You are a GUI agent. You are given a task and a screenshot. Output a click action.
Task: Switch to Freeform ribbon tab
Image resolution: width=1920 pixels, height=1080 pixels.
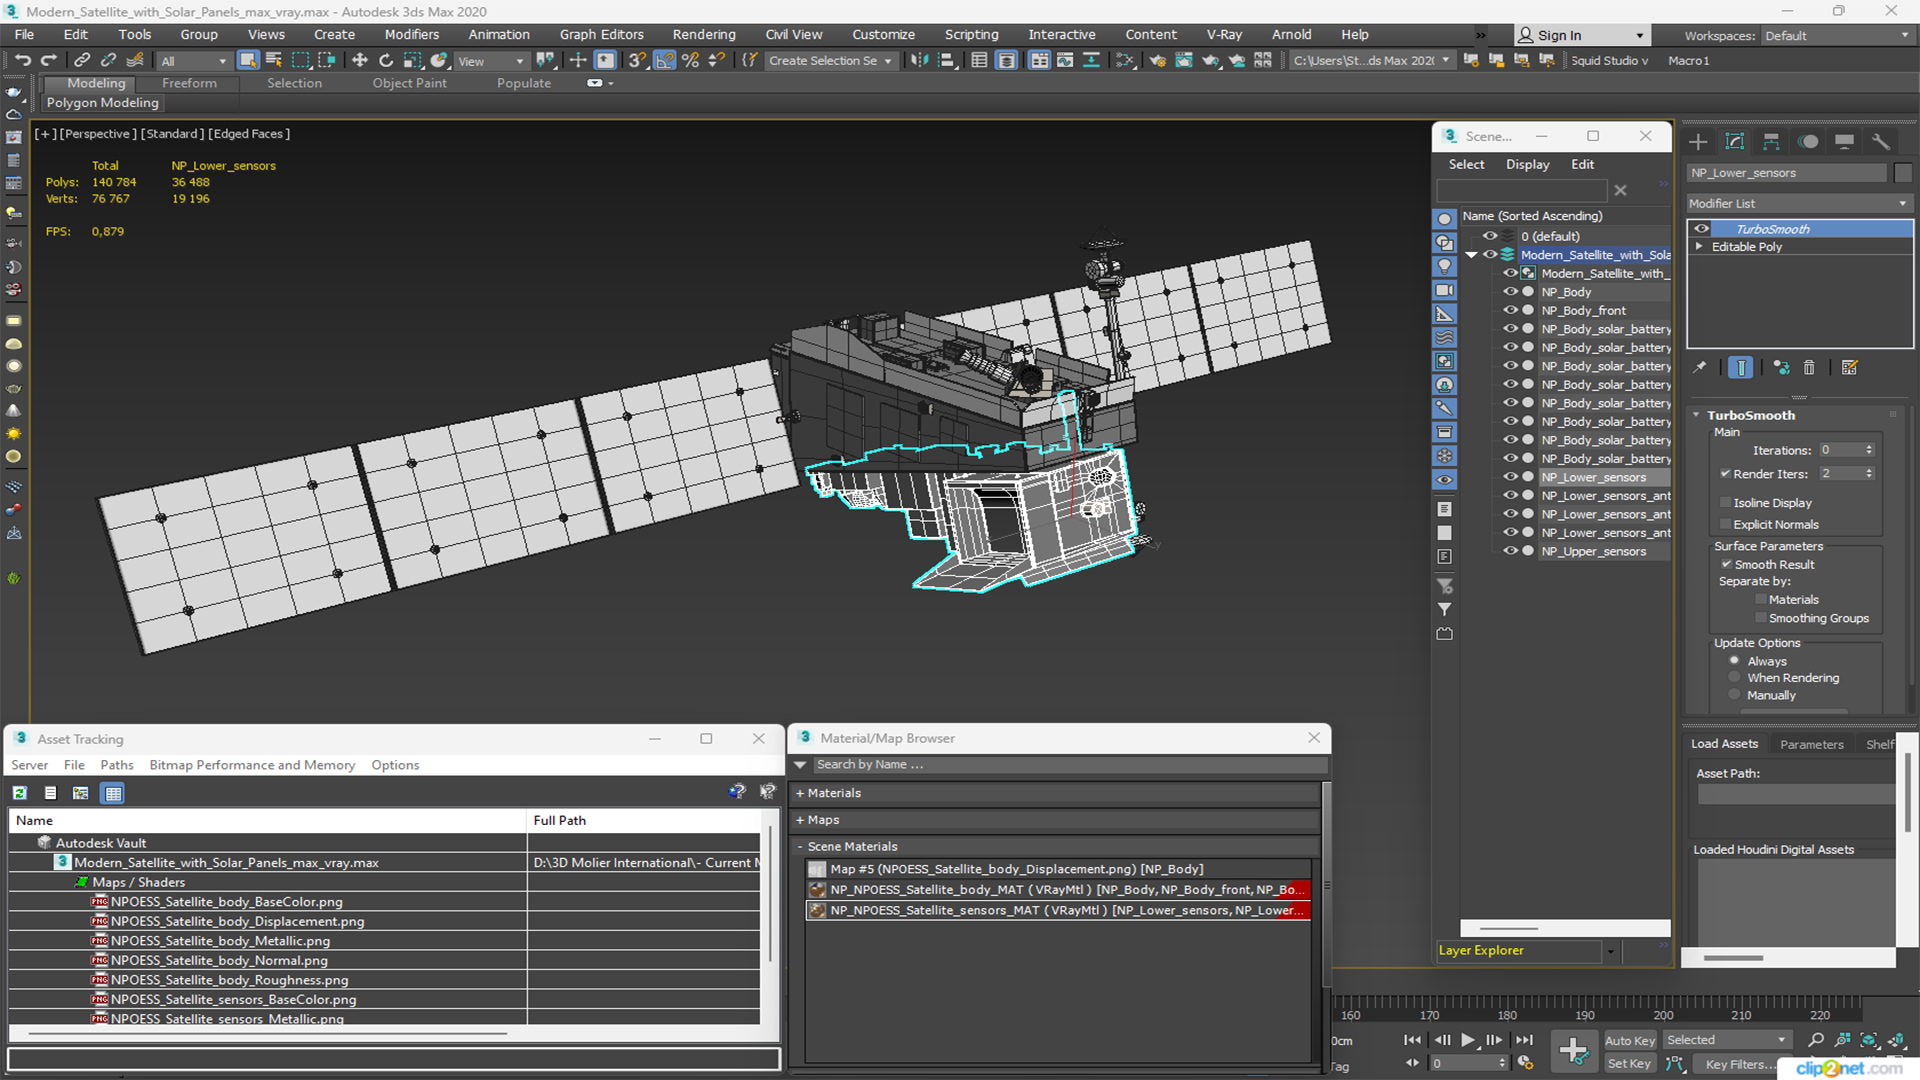pyautogui.click(x=189, y=83)
